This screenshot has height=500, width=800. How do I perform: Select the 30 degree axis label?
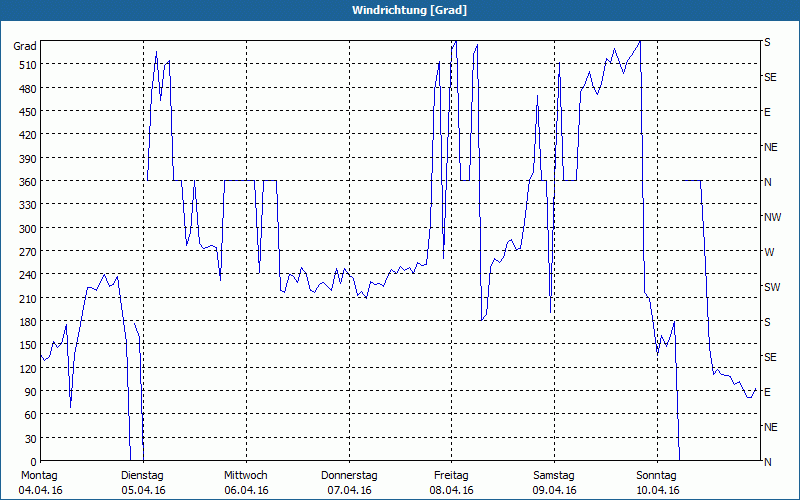(x=31, y=439)
